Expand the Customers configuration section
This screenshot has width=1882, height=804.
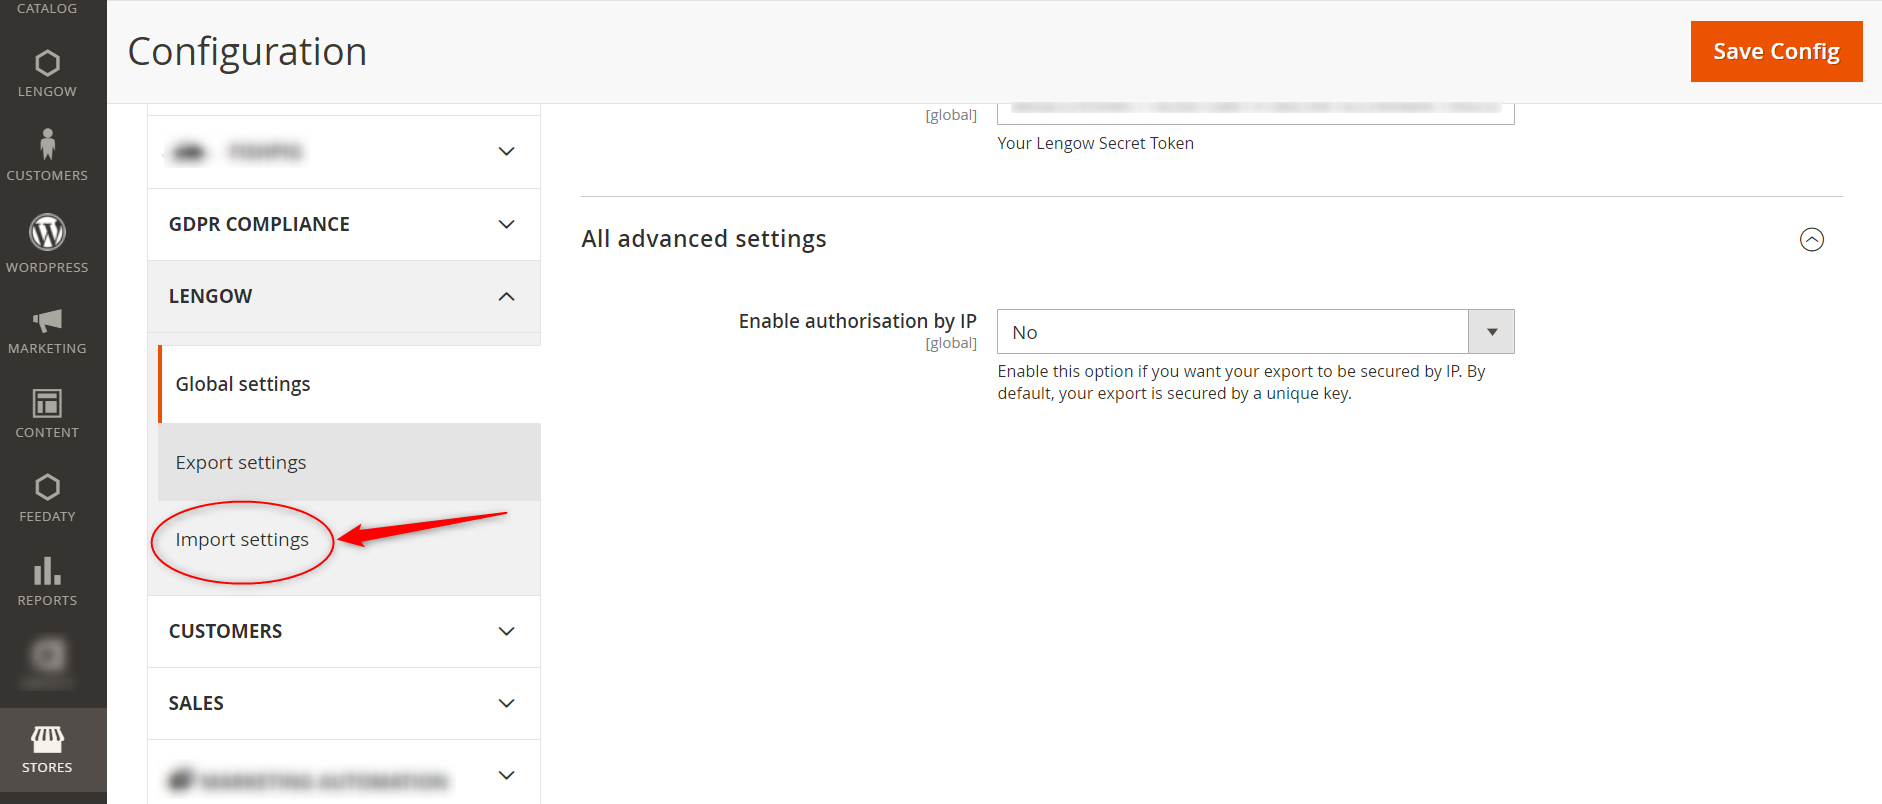pos(343,632)
